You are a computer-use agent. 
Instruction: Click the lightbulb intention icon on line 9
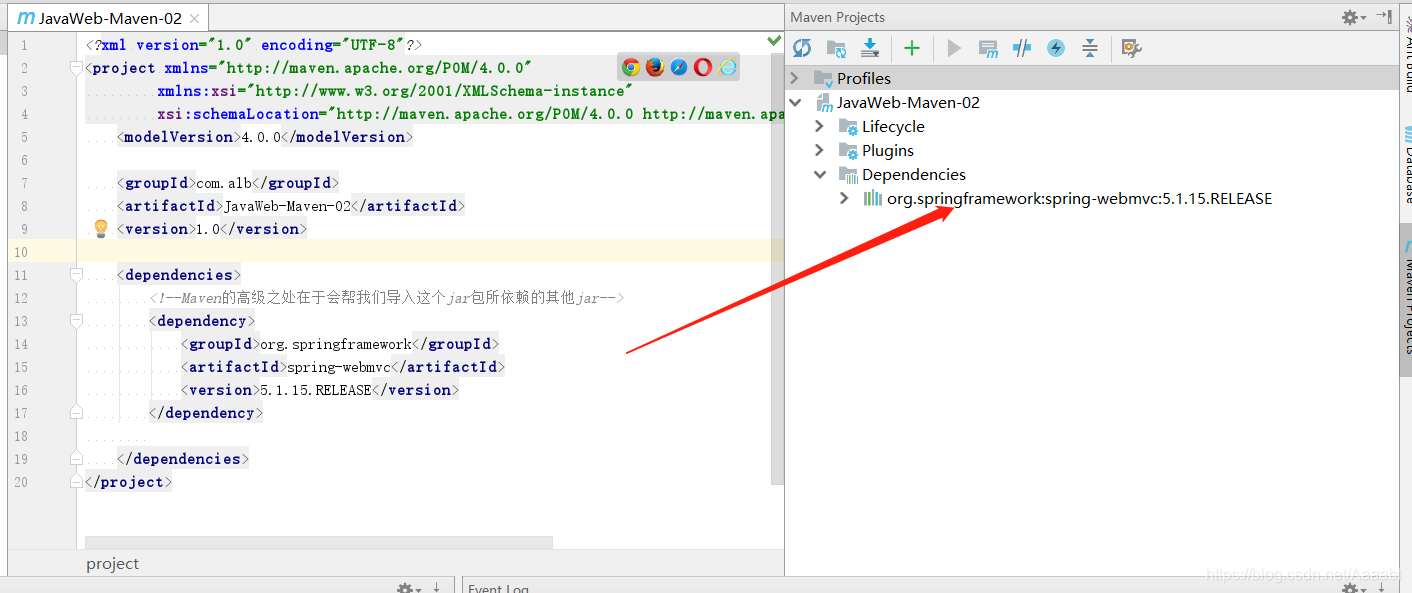[100, 228]
